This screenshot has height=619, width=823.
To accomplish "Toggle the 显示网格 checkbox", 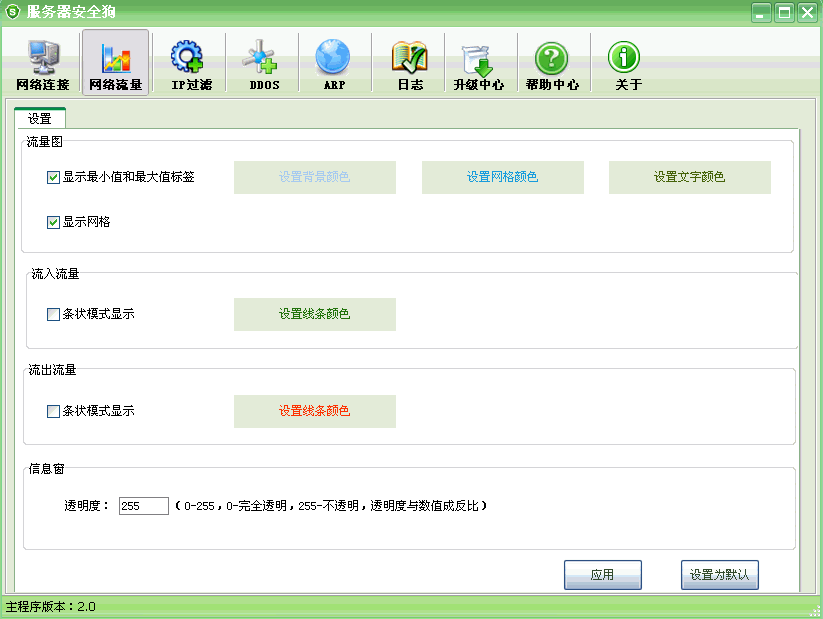I will 54,223.
